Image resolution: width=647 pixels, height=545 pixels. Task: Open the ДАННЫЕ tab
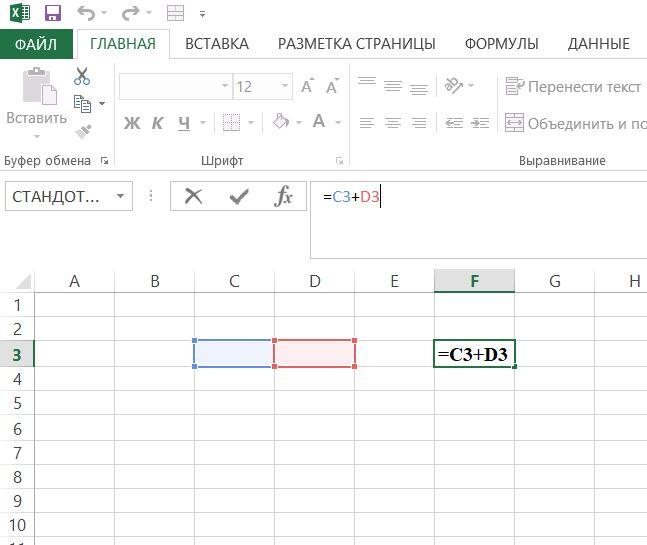point(599,44)
